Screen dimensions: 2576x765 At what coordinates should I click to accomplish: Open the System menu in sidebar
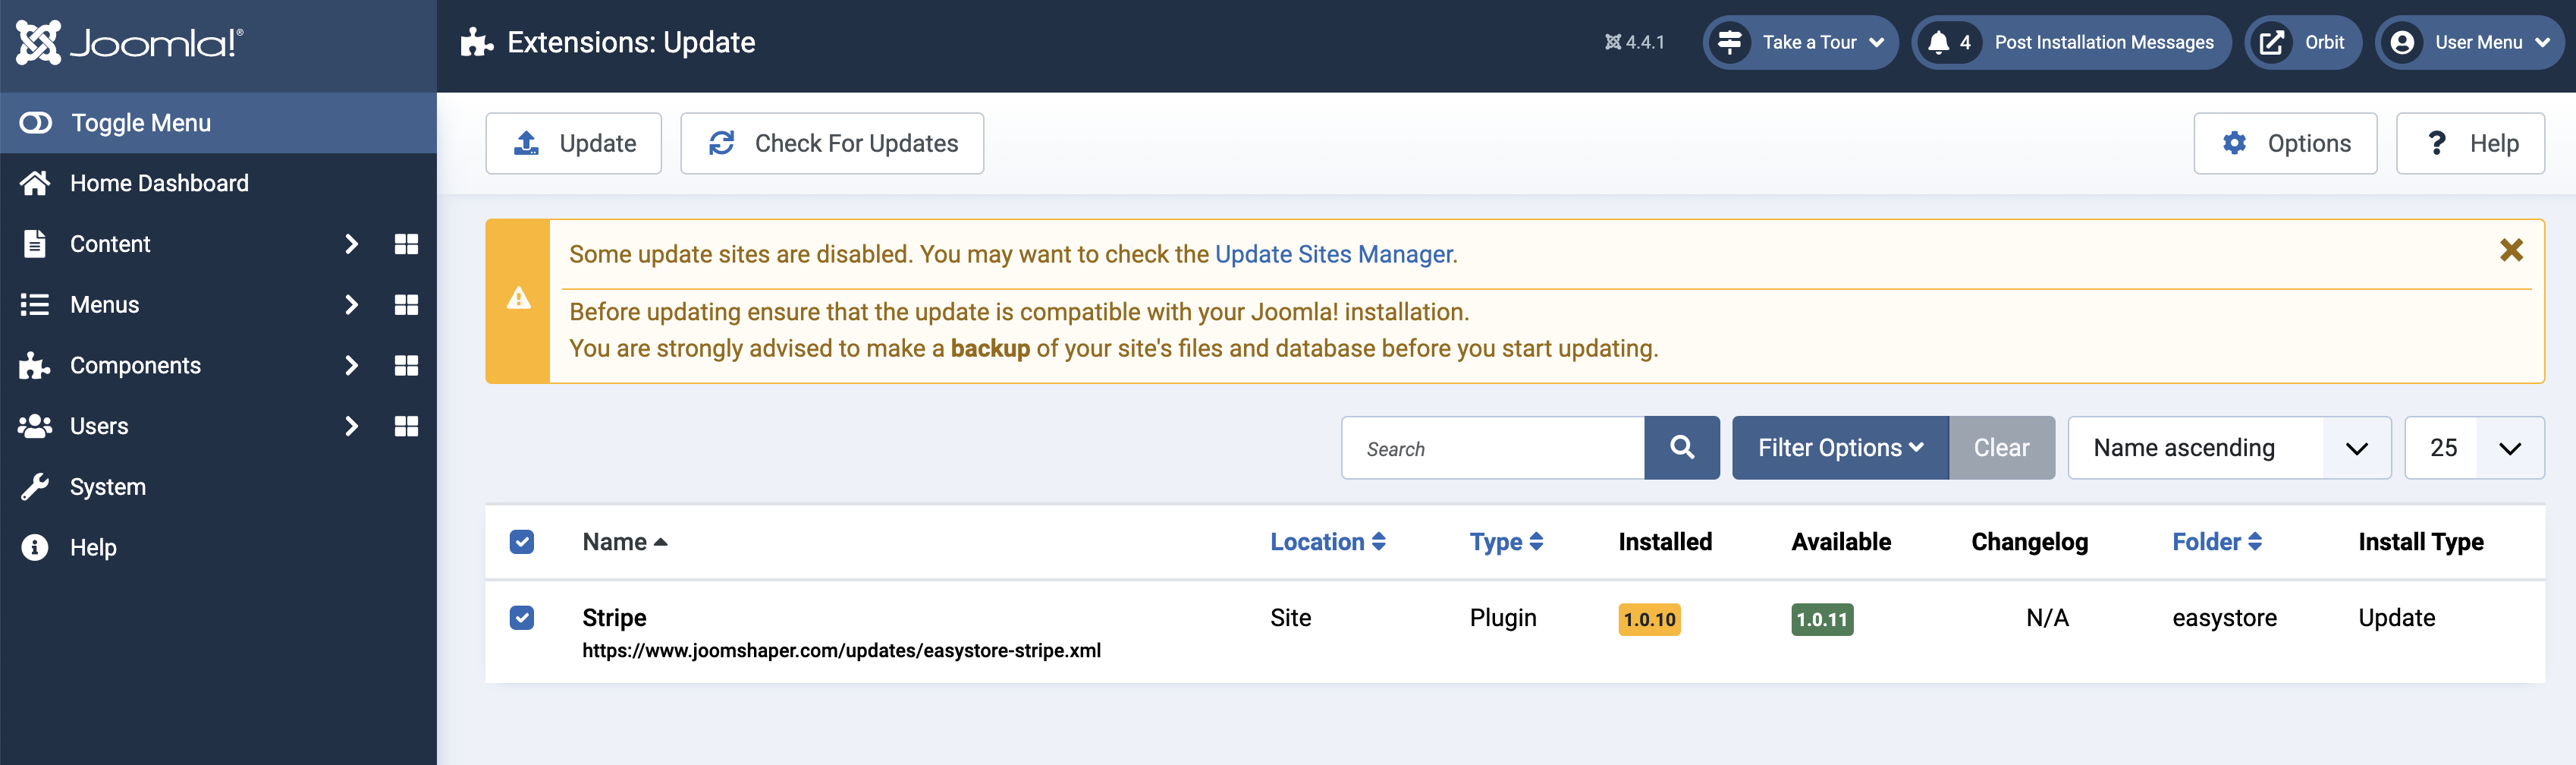point(108,487)
